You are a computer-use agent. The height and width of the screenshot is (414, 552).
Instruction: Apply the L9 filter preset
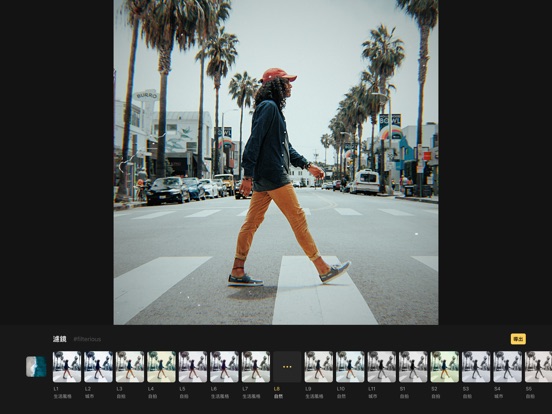click(x=319, y=366)
